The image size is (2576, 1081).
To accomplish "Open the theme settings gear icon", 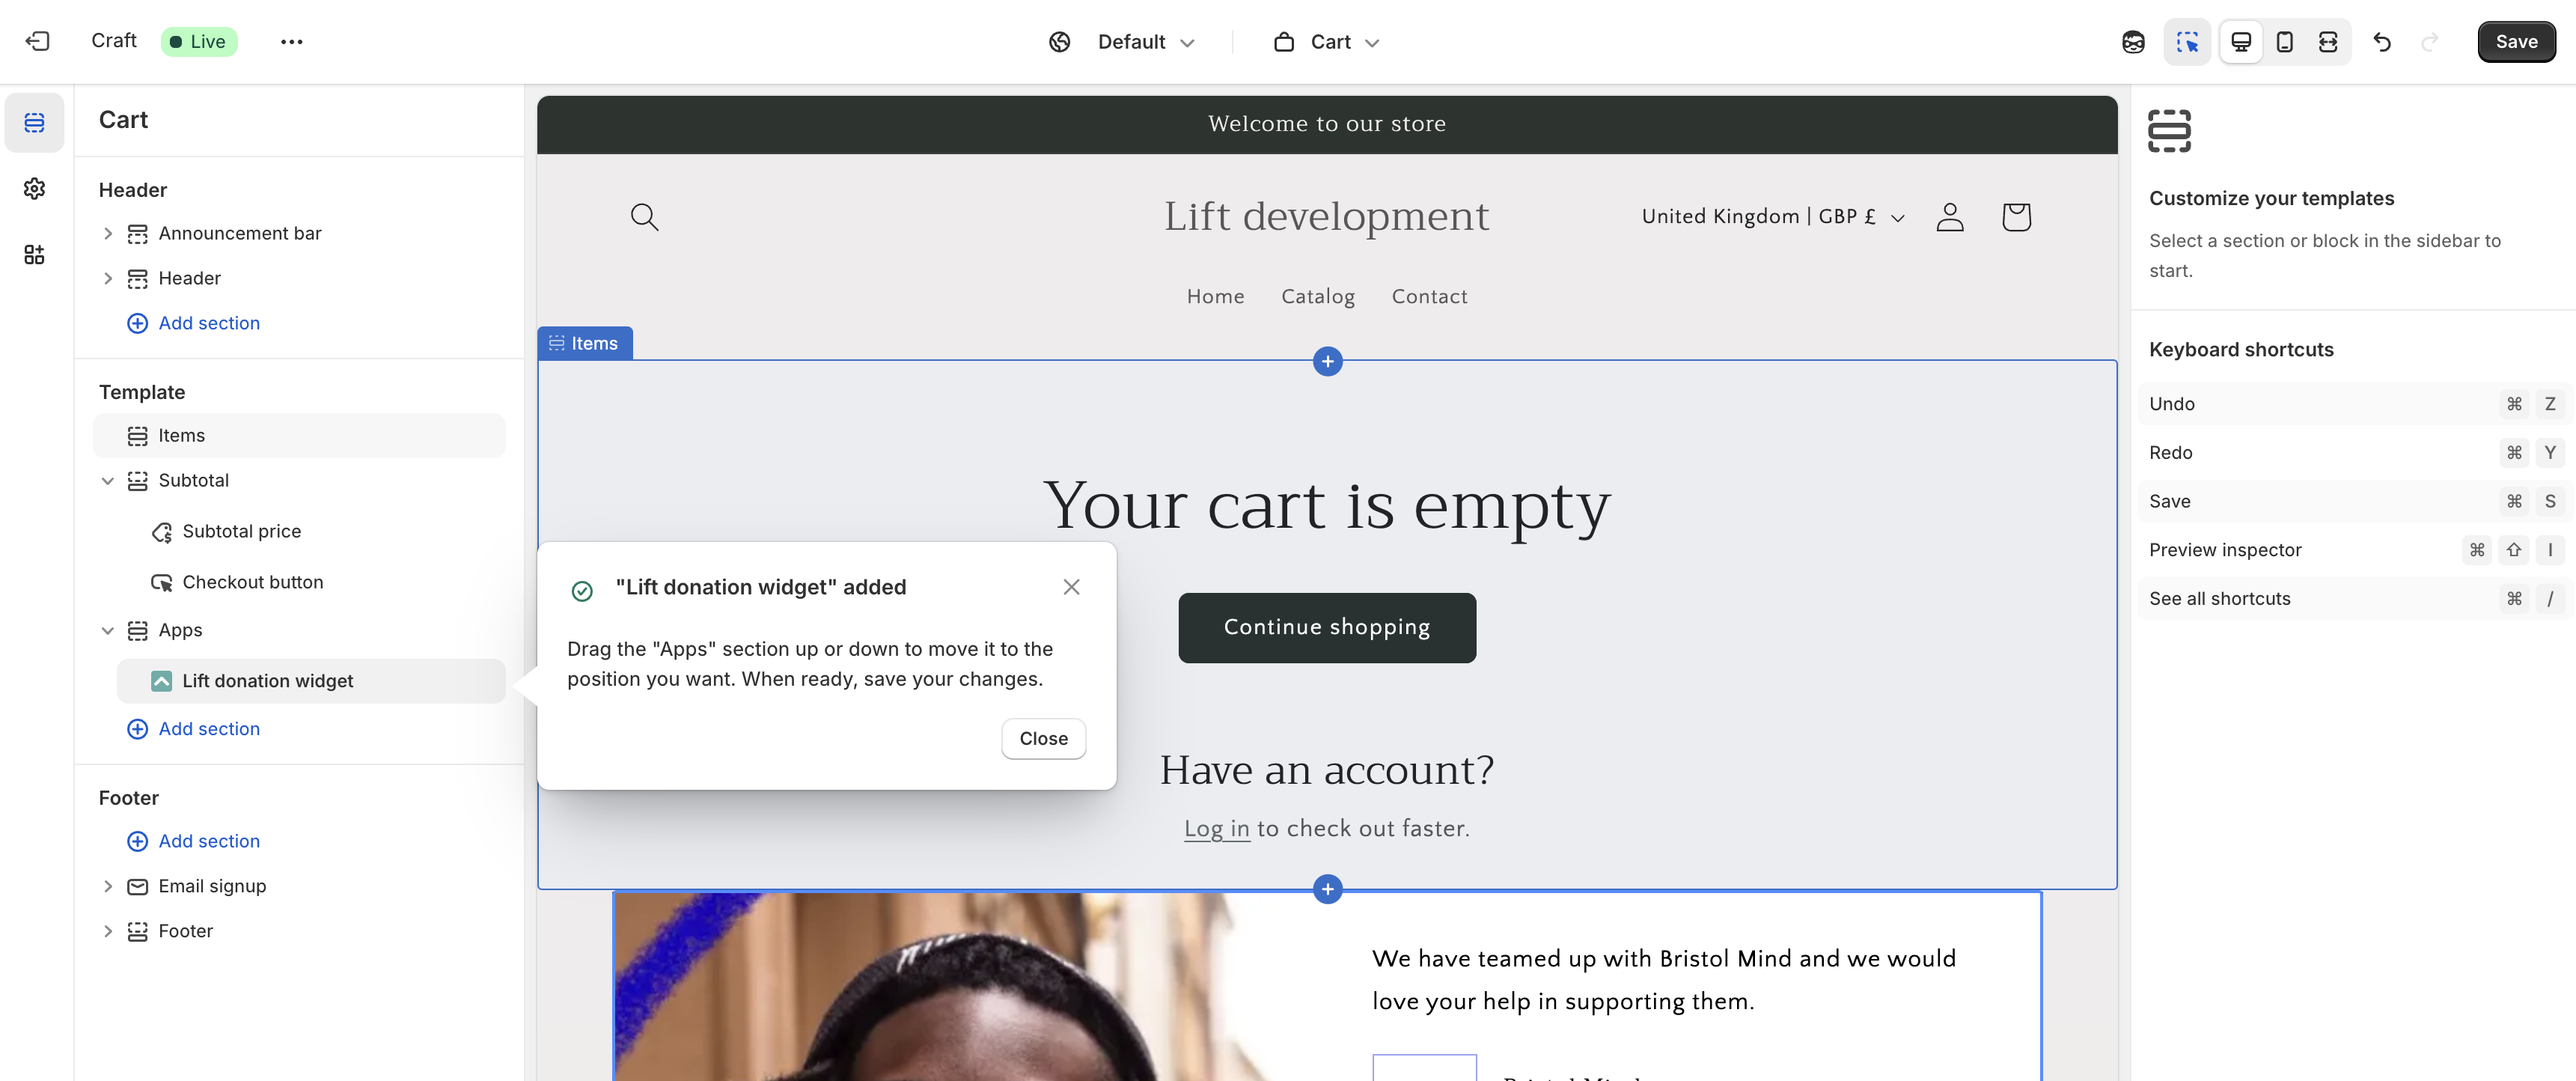I will [35, 188].
